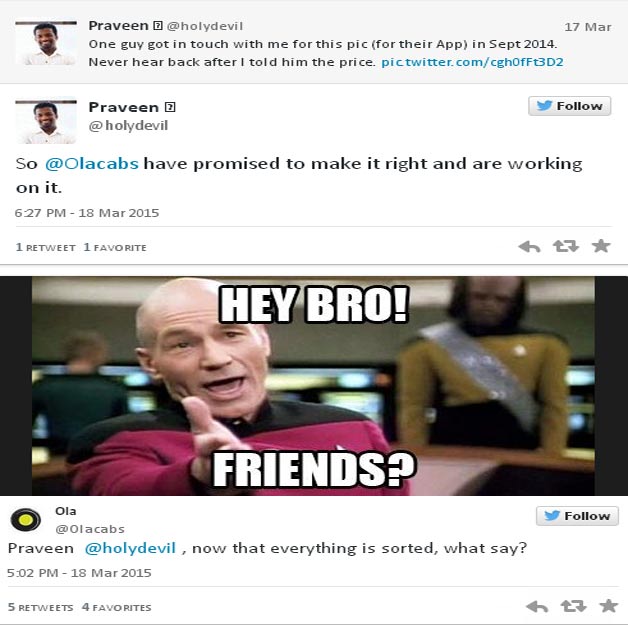Screen dimensions: 628x625
Task: Retweet Ola's "what say?" tweet
Action: pyautogui.click(x=573, y=606)
